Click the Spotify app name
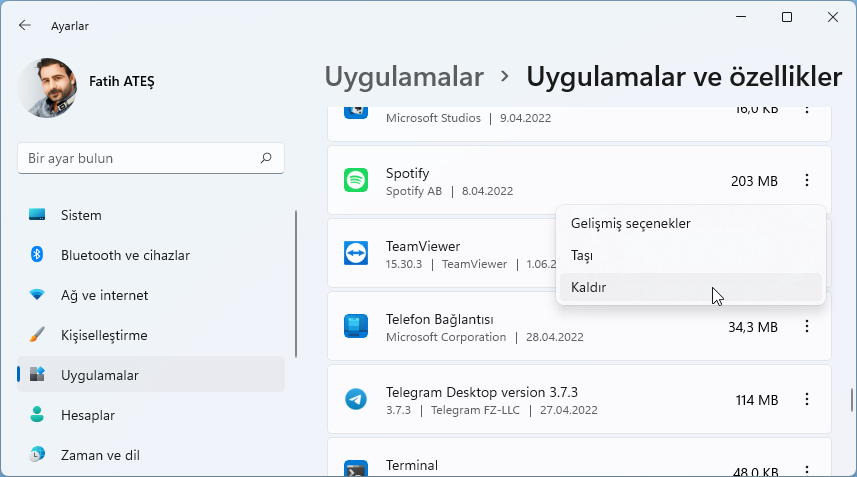Screen dimensions: 857x477 click(x=407, y=173)
